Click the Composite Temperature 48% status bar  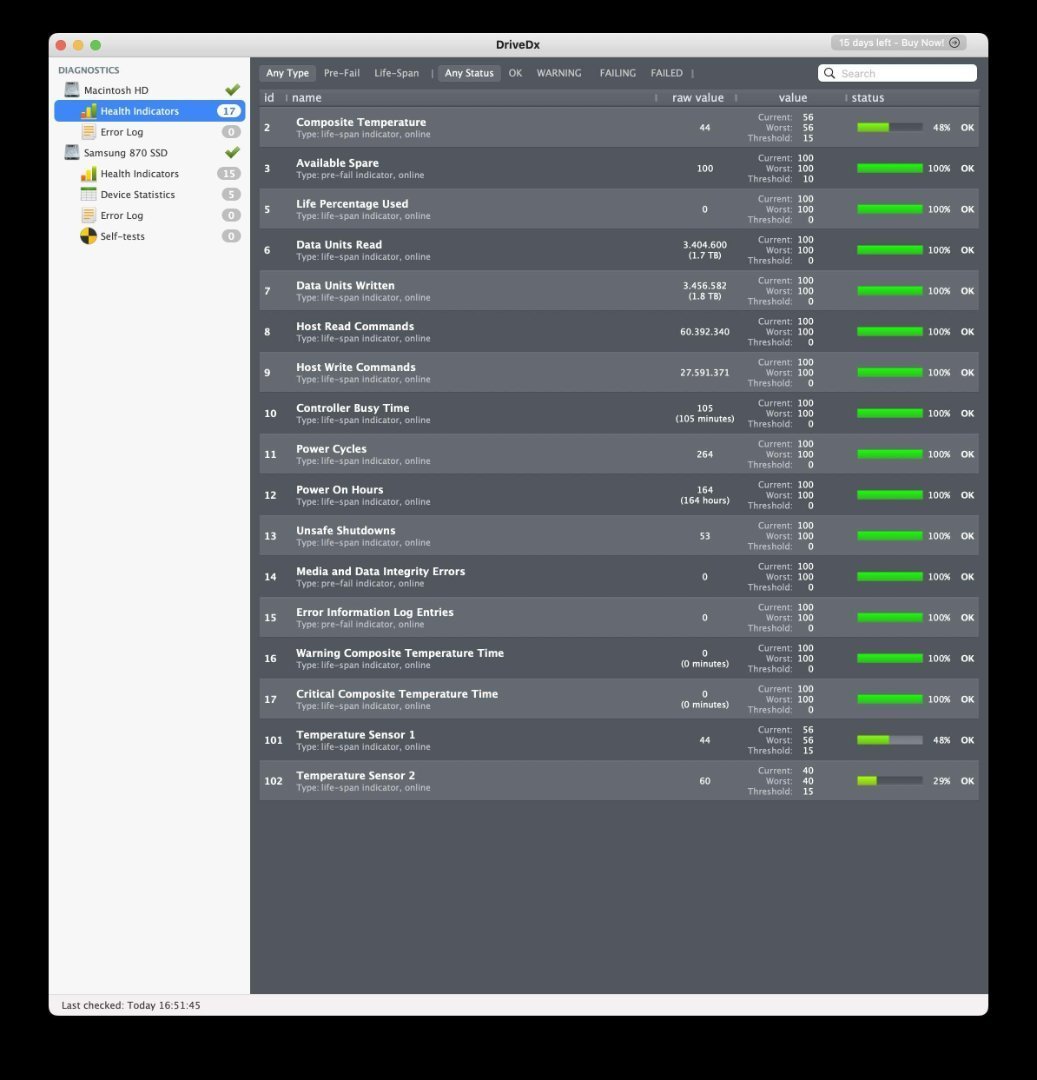pyautogui.click(x=890, y=127)
